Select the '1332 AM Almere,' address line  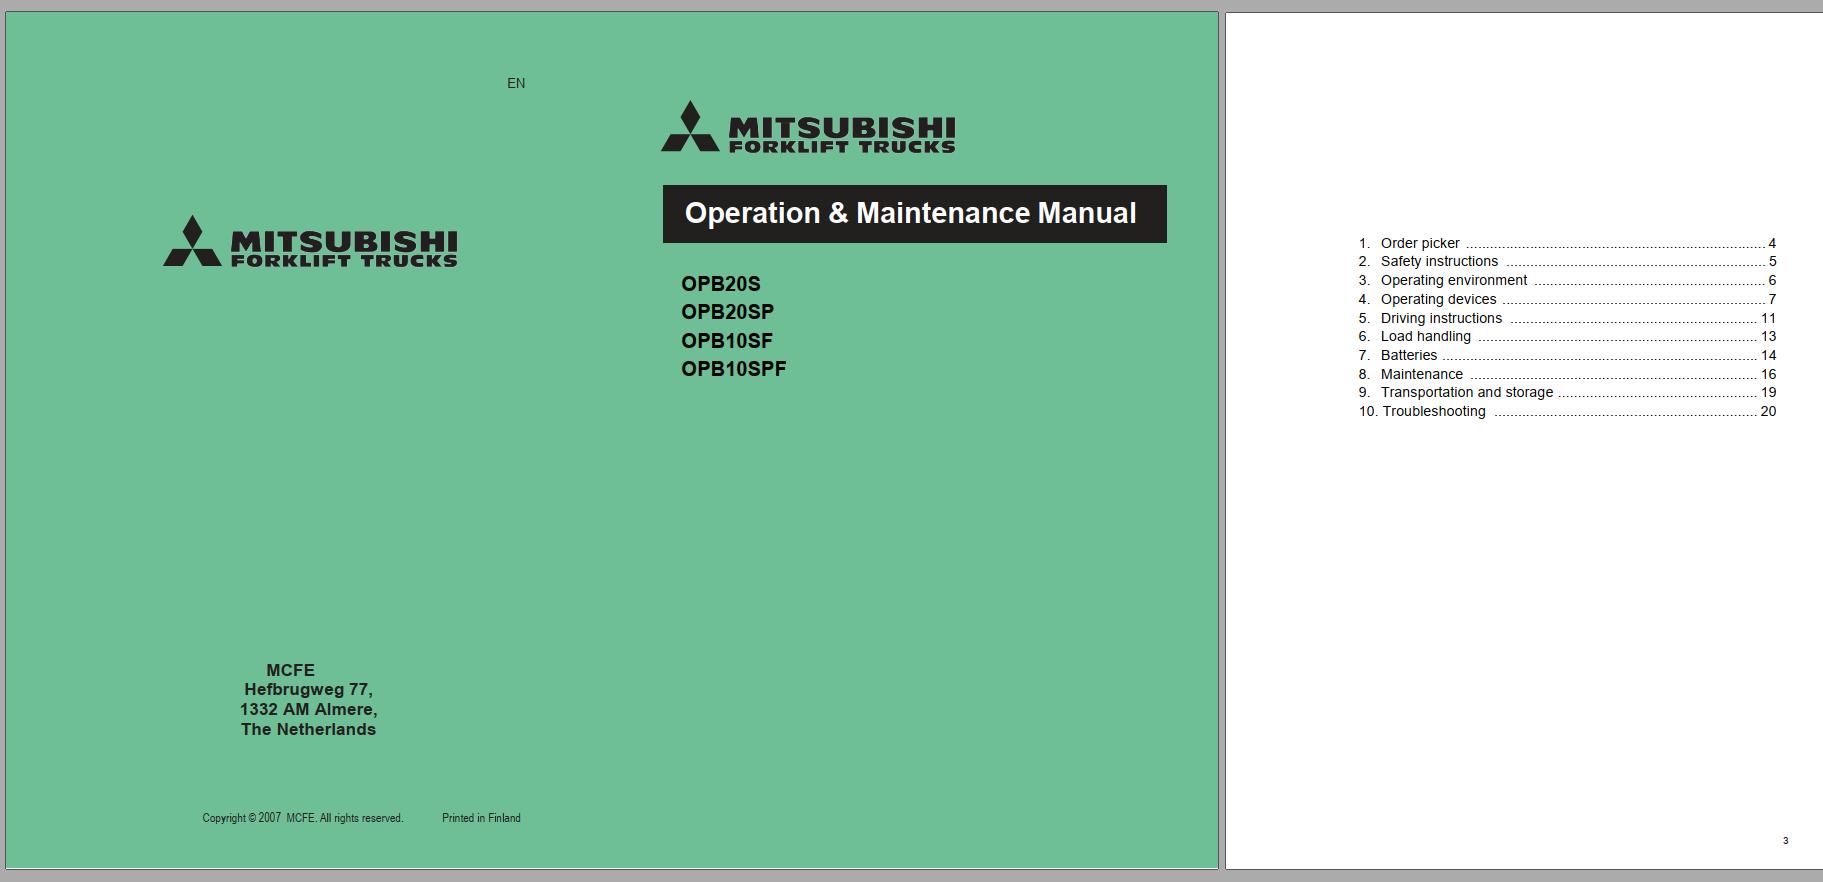308,710
